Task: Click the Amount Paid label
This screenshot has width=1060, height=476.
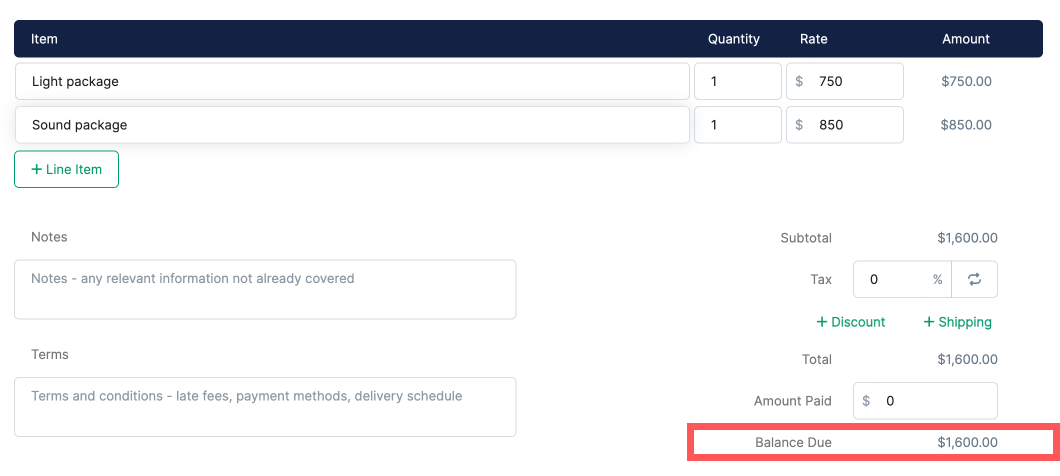Action: point(793,401)
